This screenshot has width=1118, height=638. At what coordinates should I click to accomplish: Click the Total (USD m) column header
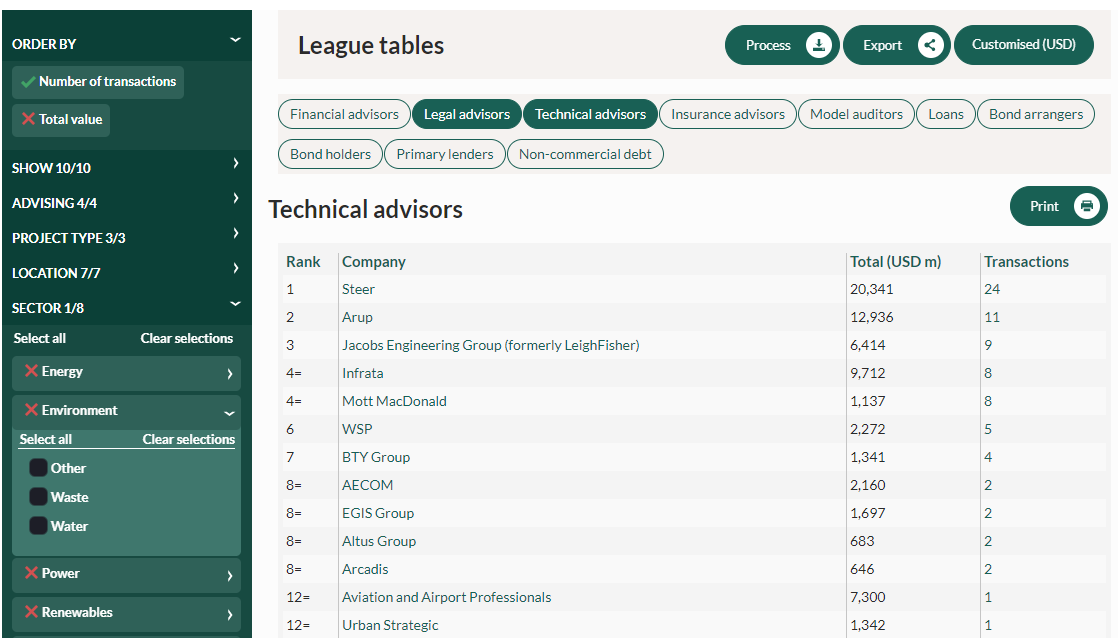[x=896, y=262]
